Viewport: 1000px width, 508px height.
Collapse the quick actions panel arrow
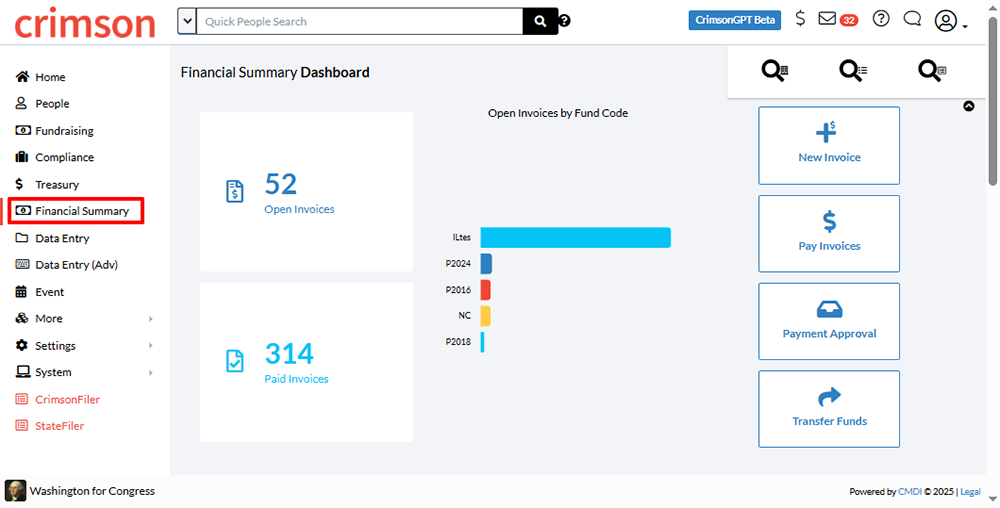[969, 106]
